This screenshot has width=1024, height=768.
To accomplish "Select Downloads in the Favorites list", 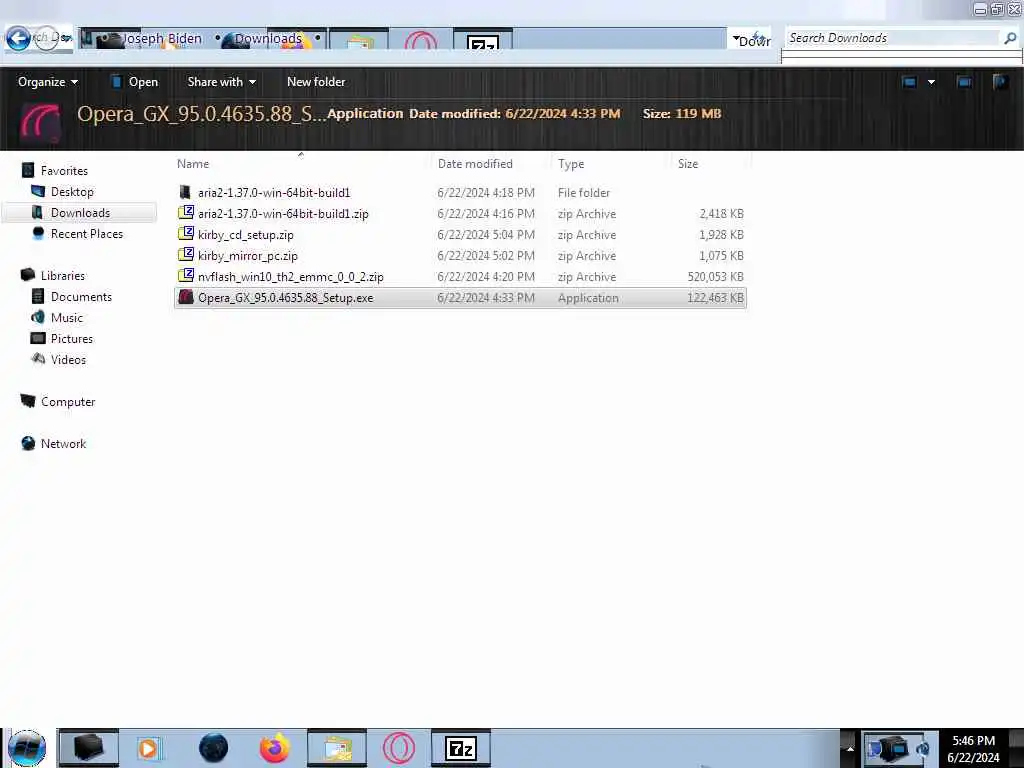I will (x=80, y=212).
